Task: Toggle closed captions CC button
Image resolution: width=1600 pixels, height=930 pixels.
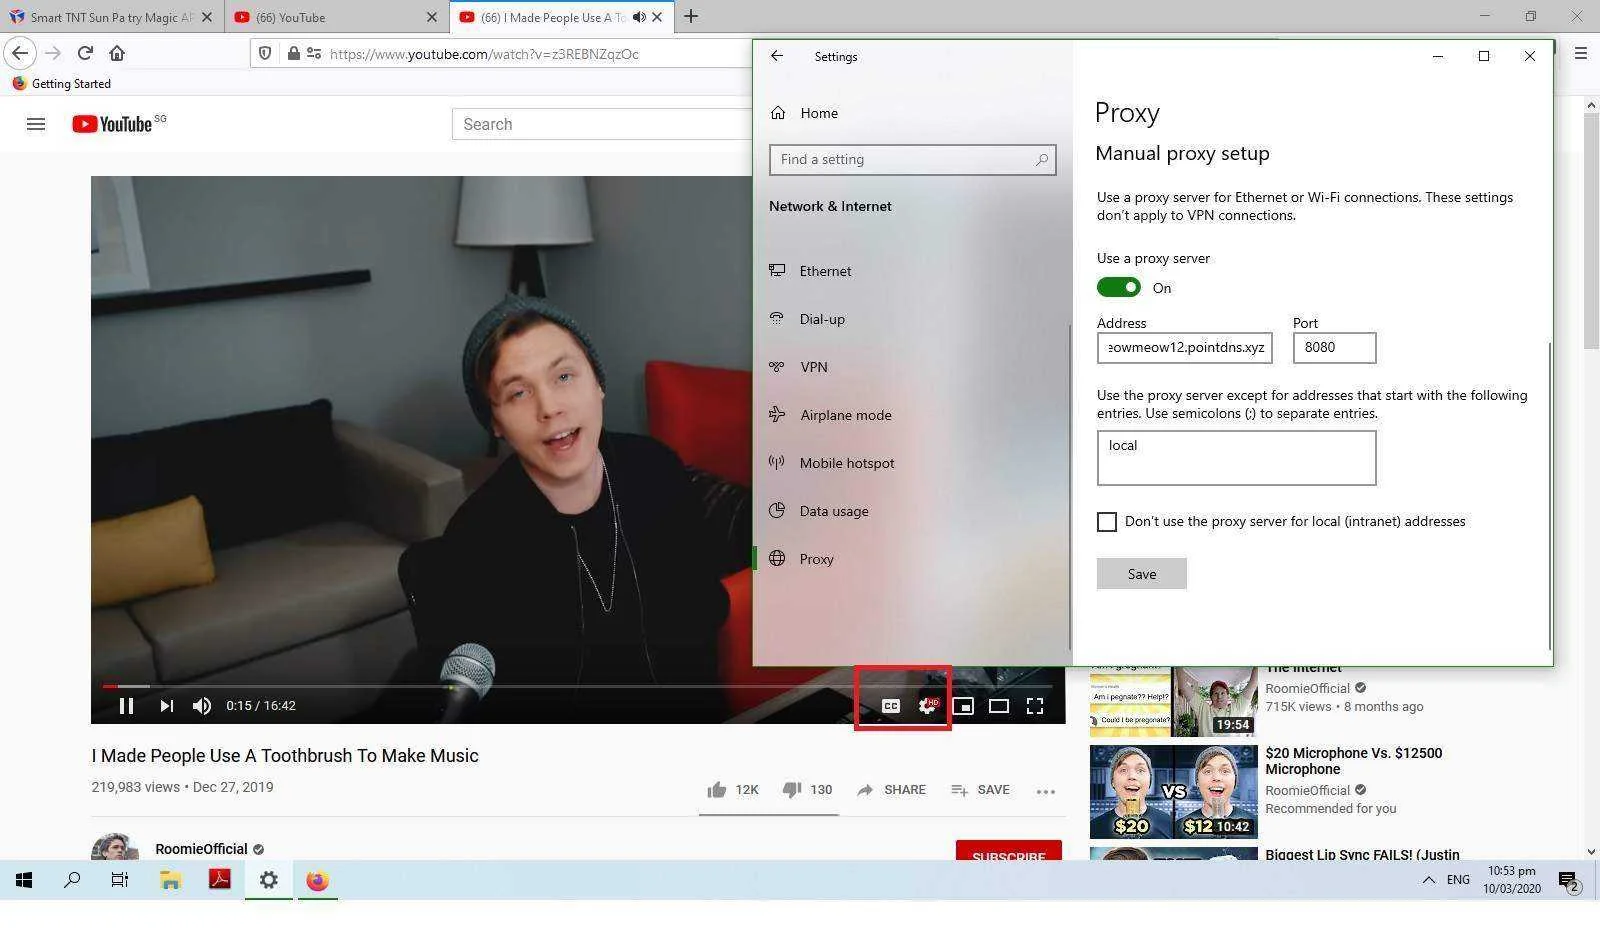Action: (890, 706)
